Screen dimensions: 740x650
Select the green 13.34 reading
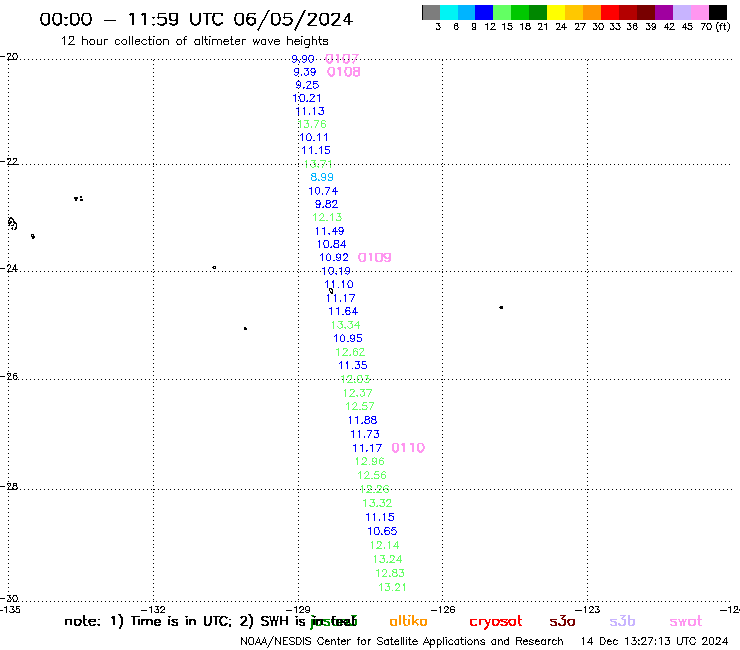[345, 325]
